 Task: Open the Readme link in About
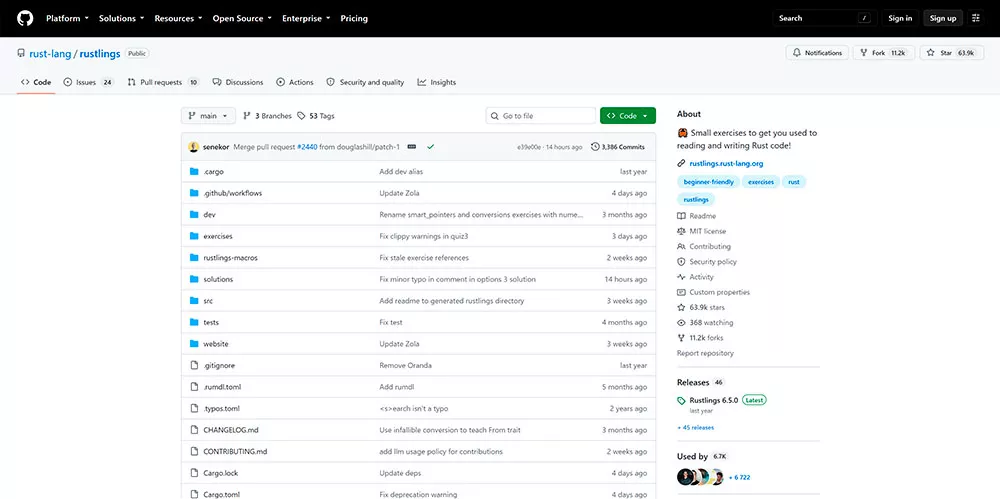tap(696, 216)
